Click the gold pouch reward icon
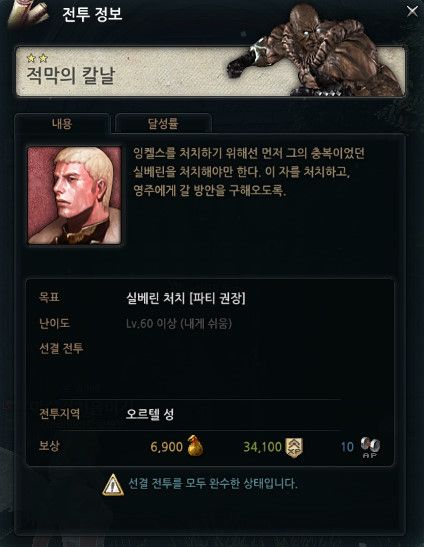The image size is (424, 547). [195, 446]
